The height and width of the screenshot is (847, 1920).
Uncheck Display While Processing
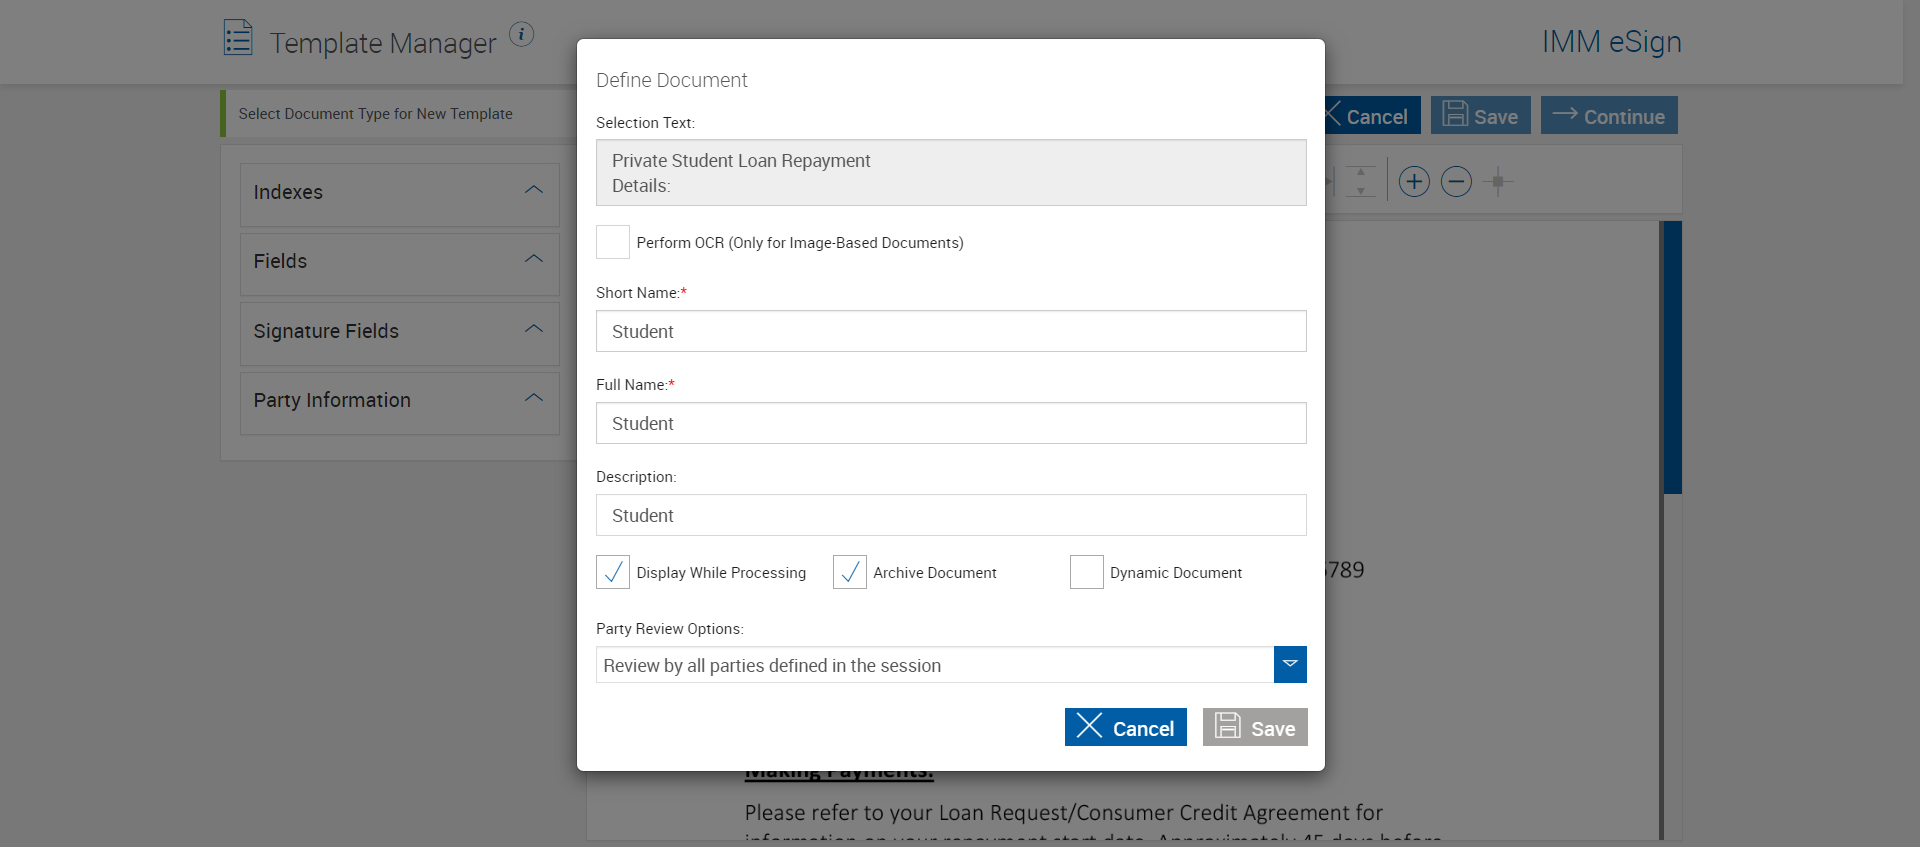(613, 572)
